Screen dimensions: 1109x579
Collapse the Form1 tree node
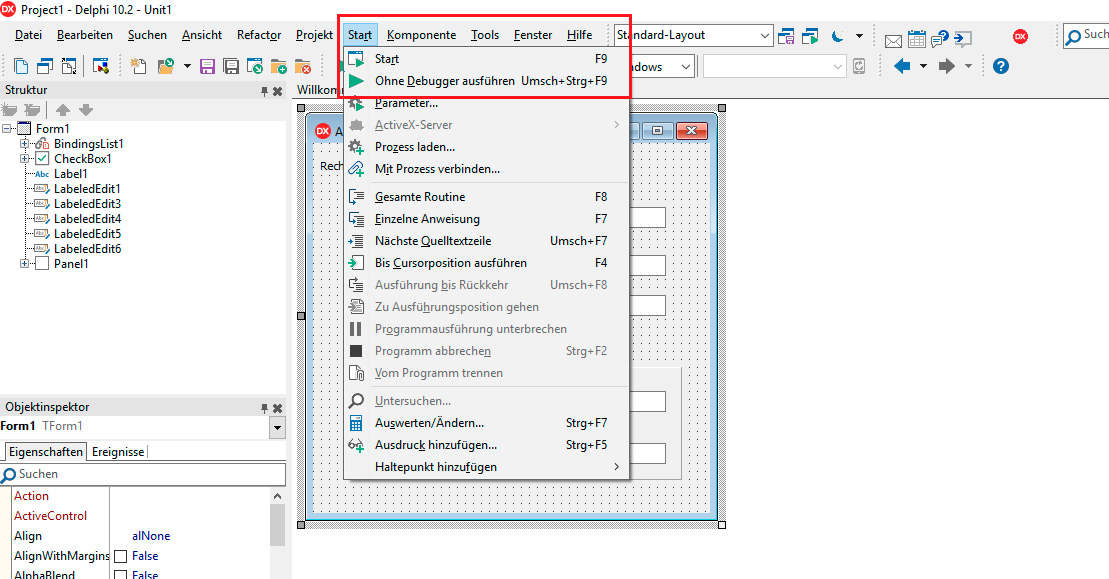7,129
